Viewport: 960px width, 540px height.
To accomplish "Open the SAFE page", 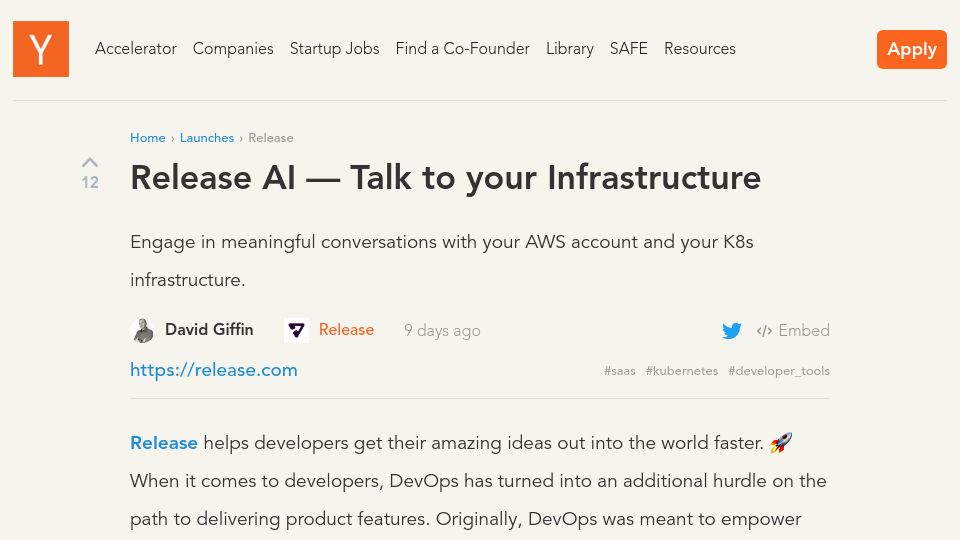I will [629, 48].
